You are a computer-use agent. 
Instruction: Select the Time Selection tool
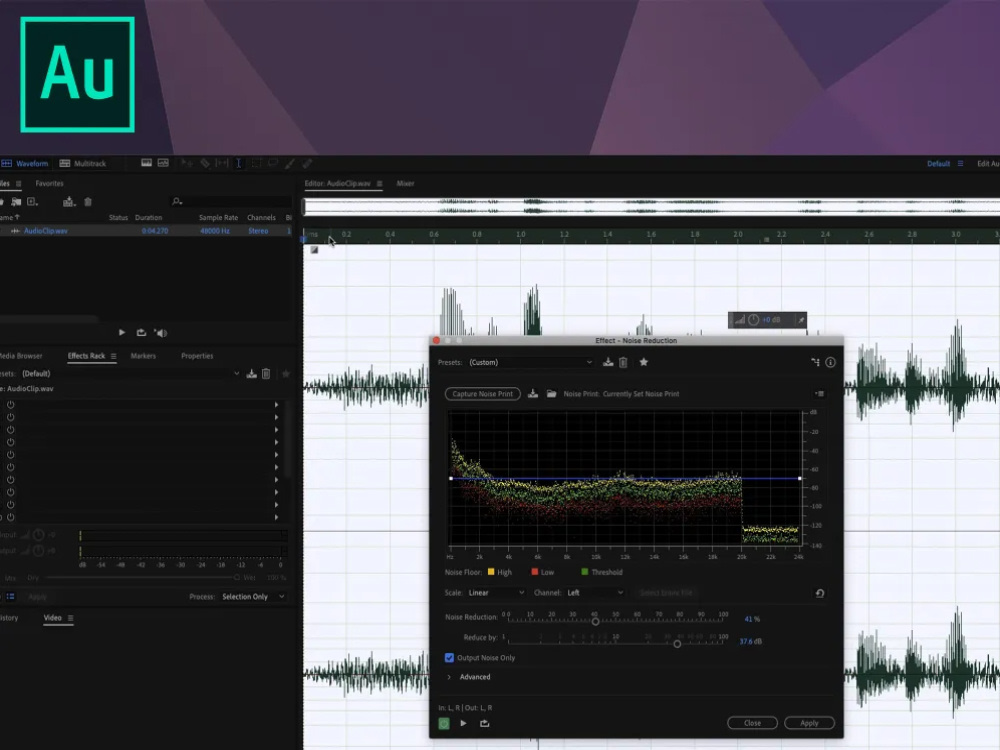coord(239,163)
